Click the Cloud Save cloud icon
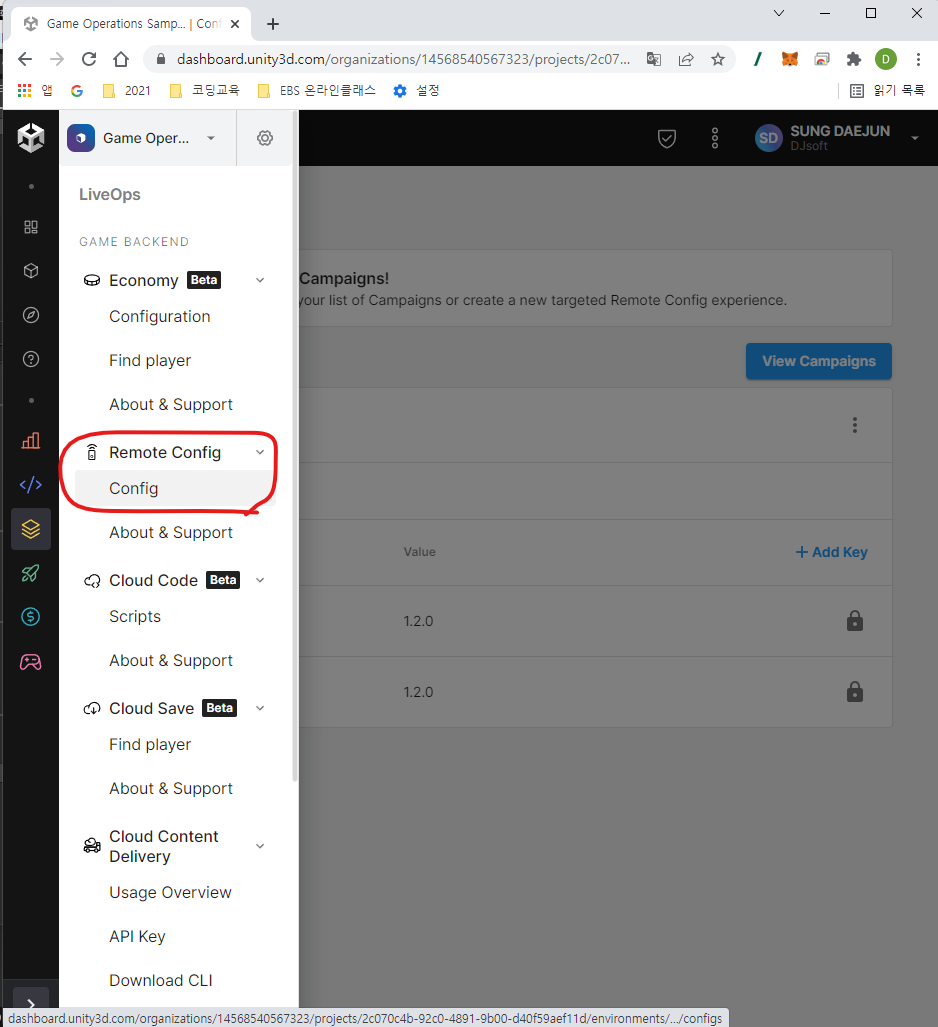The height and width of the screenshot is (1027, 938). pos(92,708)
